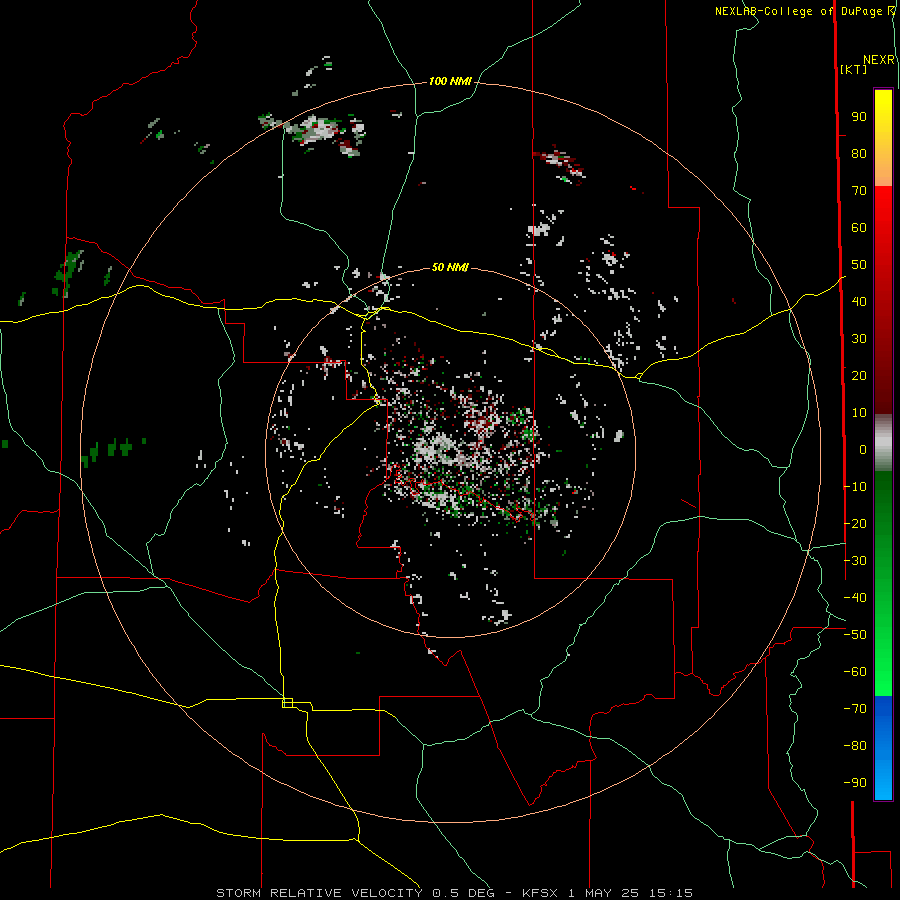
Task: Click the 50 NMI range ring label
Action: point(450,267)
